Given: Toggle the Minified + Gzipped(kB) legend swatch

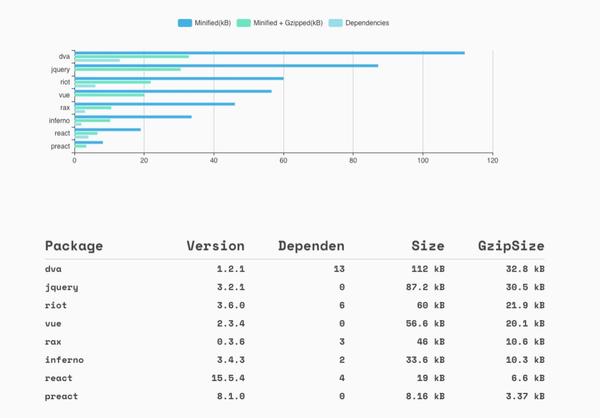Looking at the screenshot, I should [244, 23].
